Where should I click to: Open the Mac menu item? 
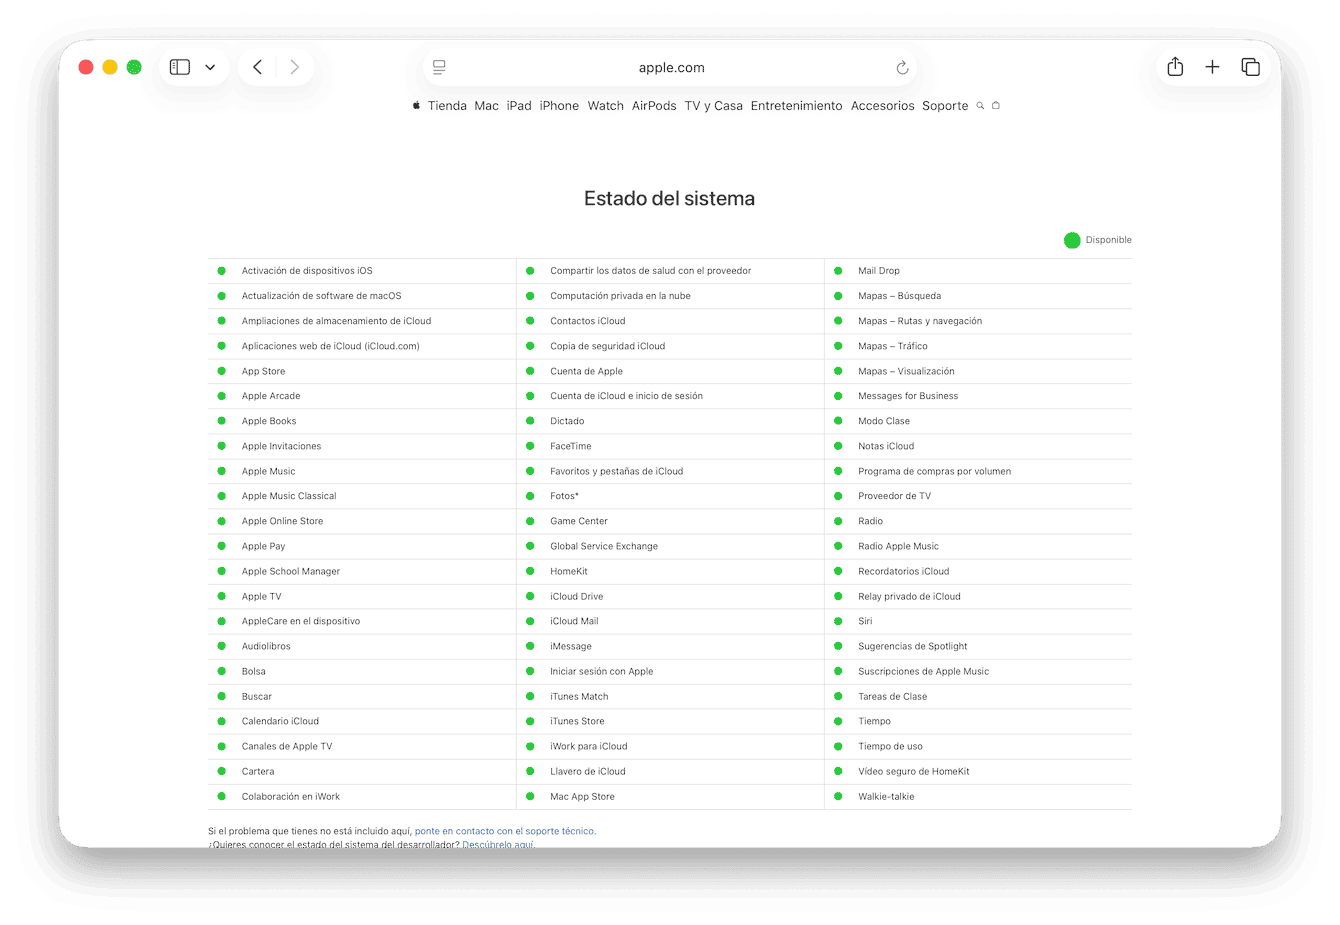coord(486,106)
